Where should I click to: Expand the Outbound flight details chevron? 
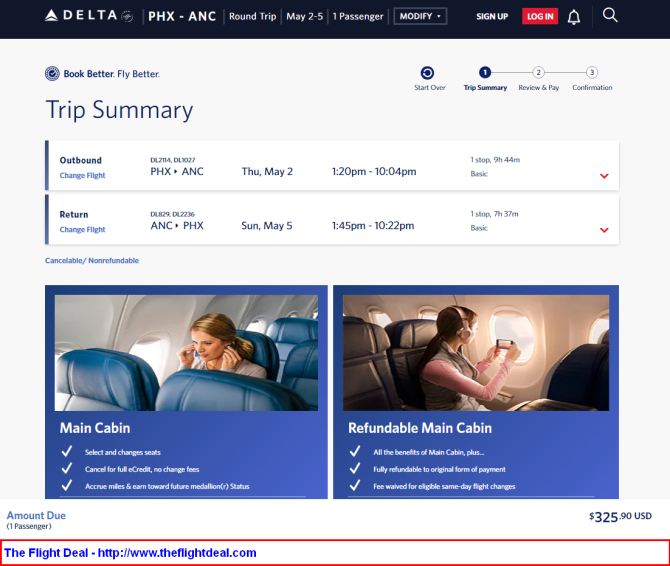tap(604, 176)
